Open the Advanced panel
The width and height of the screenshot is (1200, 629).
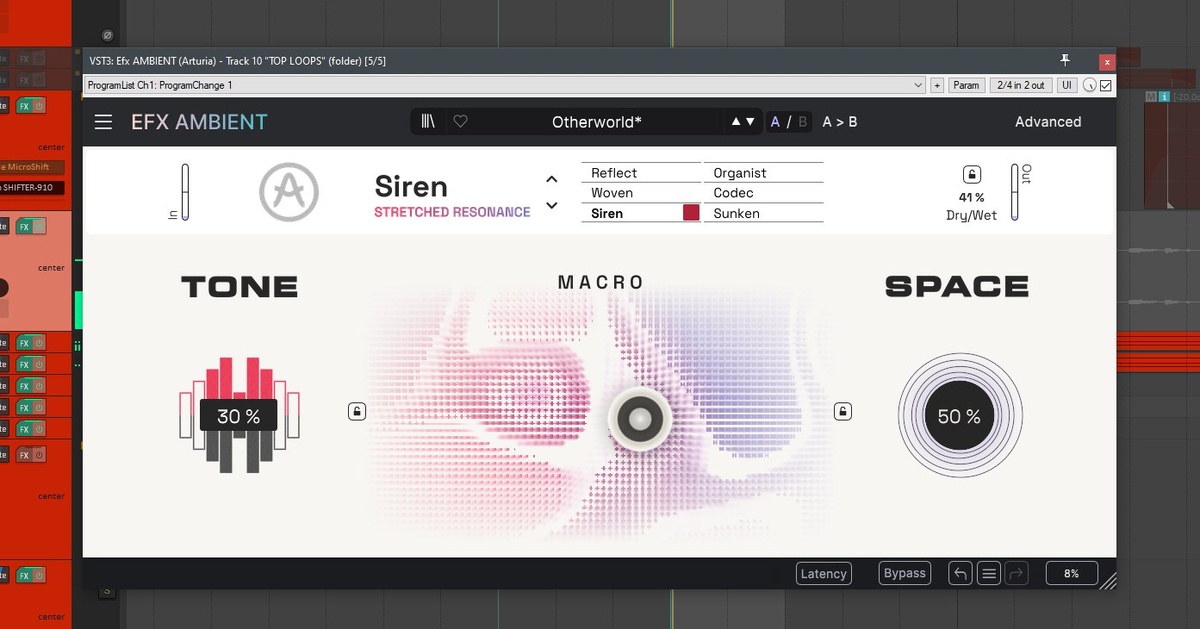pos(1048,122)
